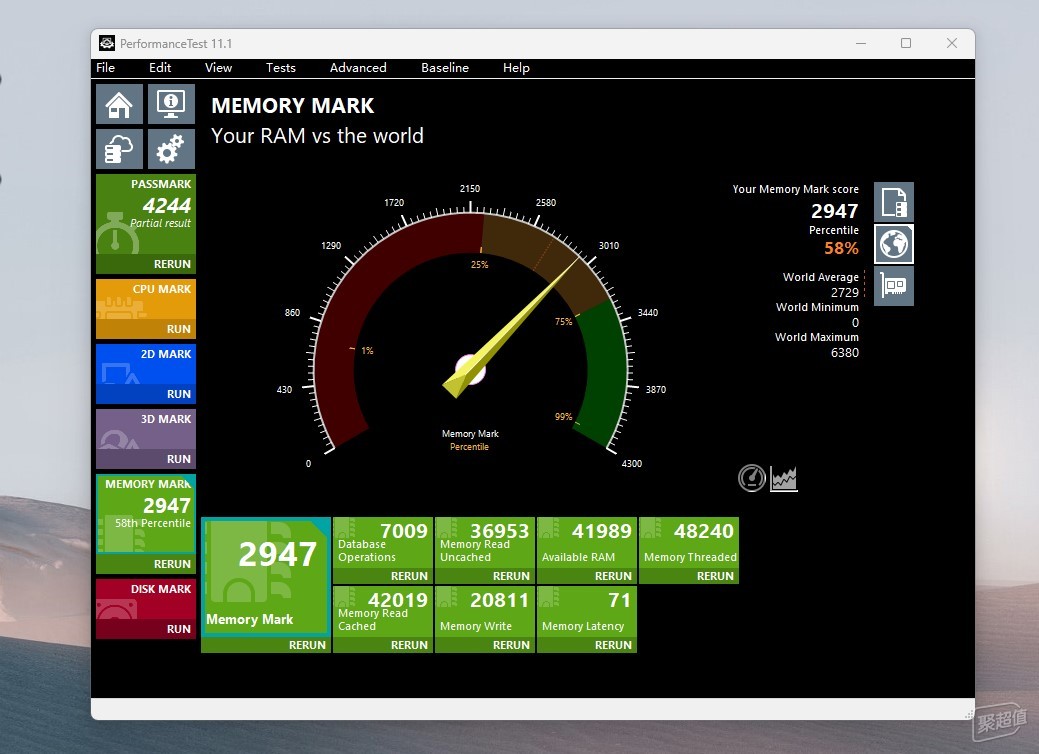
Task: Select the Available RAM 41989 tile
Action: 587,543
